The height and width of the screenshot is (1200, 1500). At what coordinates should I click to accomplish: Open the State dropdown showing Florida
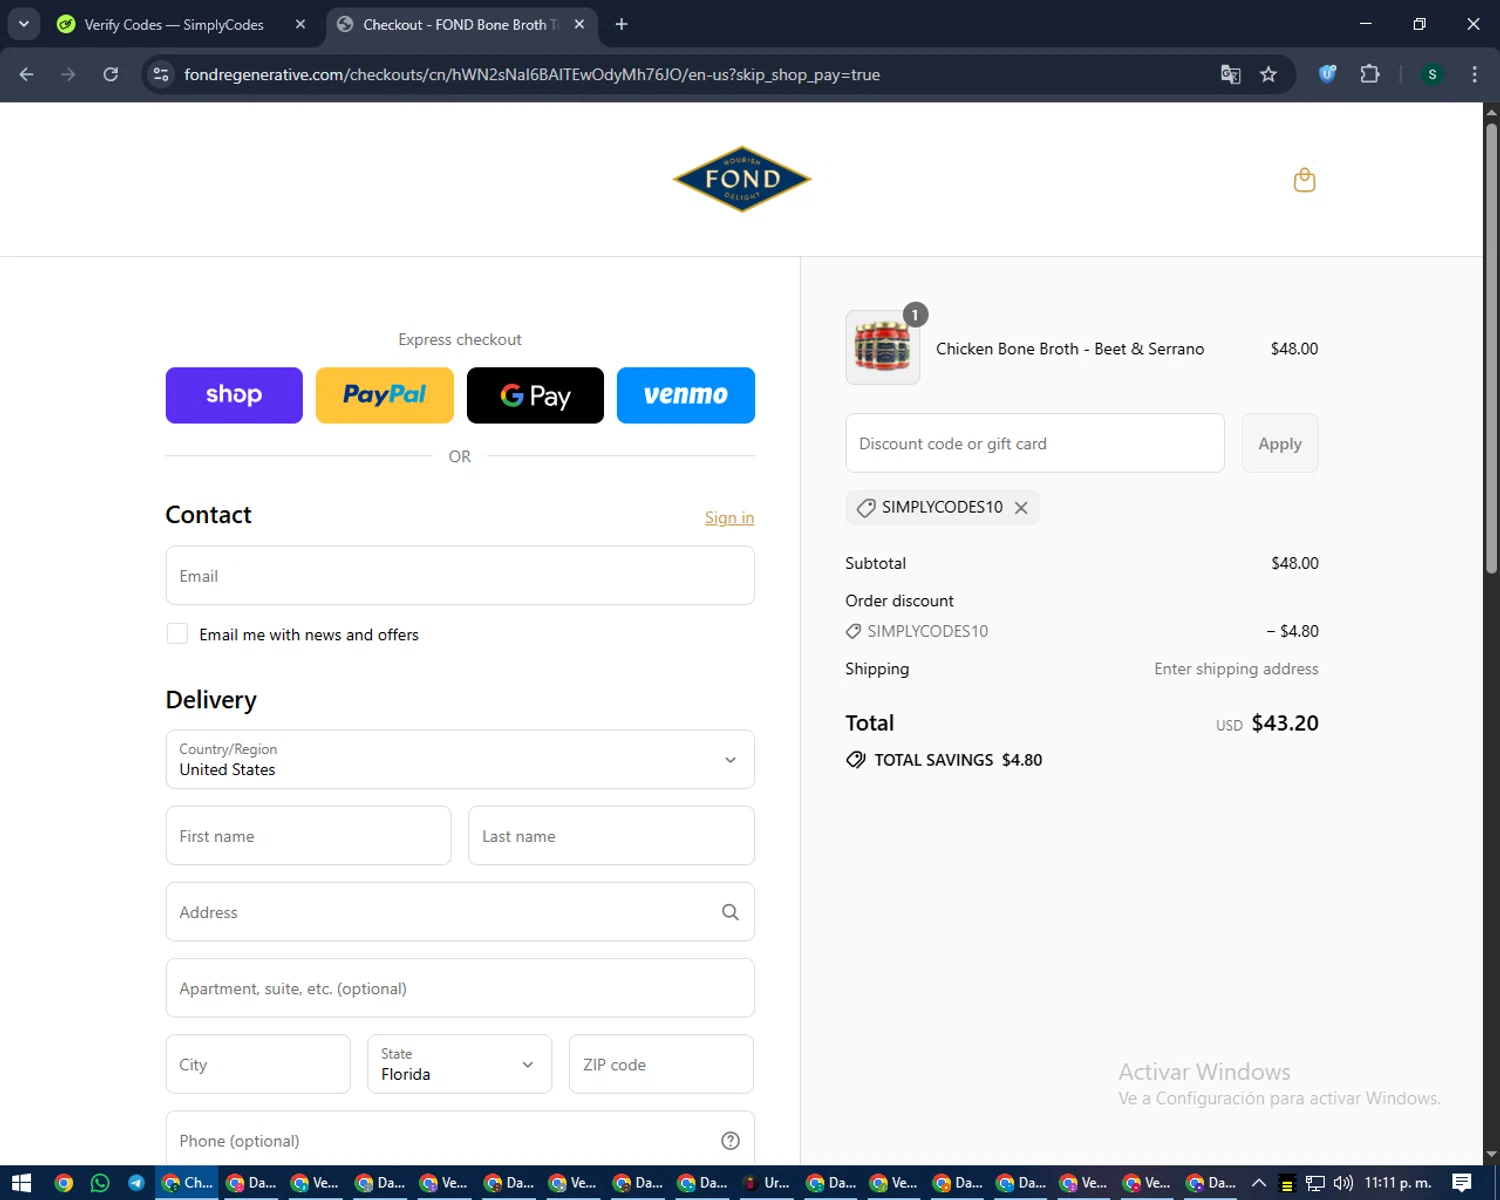point(459,1064)
